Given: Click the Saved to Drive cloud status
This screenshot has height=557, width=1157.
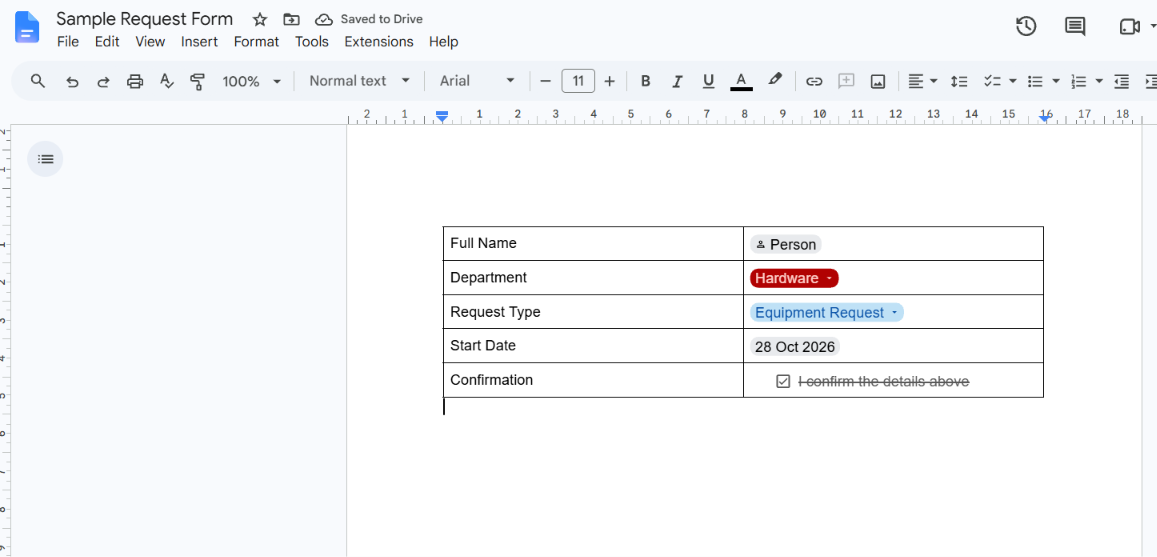Looking at the screenshot, I should [369, 19].
